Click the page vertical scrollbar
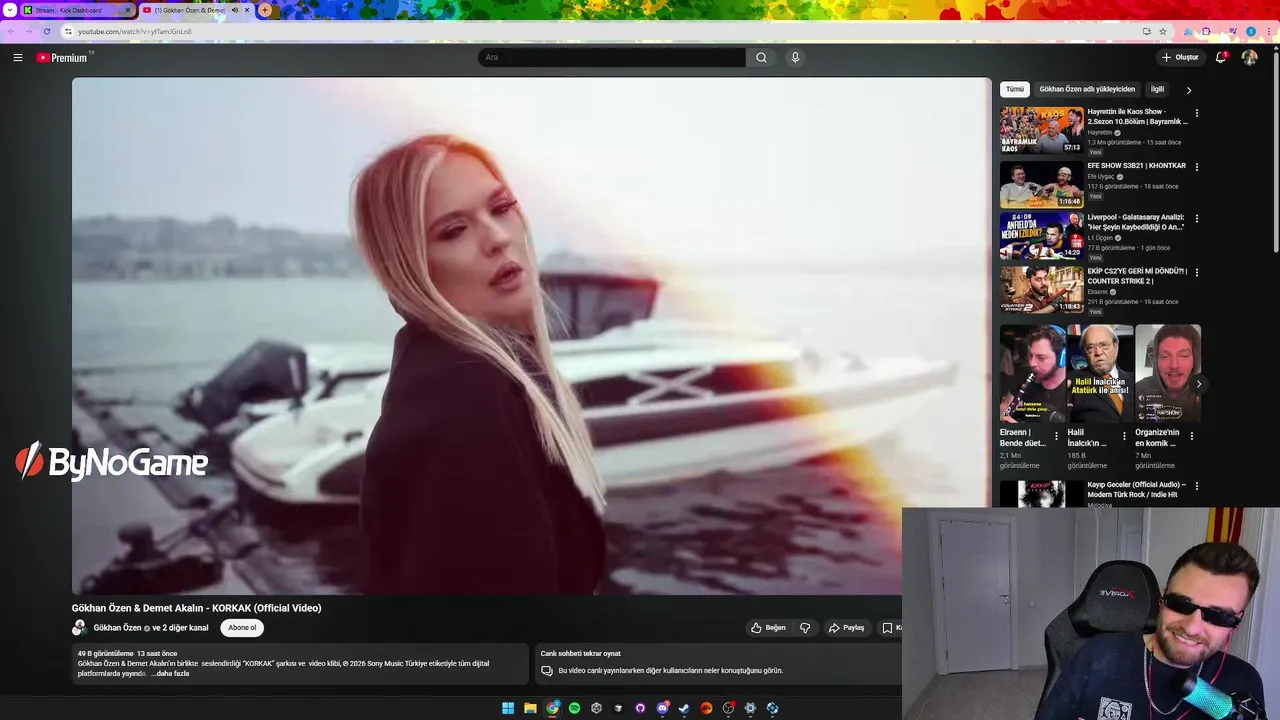 (x=1275, y=150)
